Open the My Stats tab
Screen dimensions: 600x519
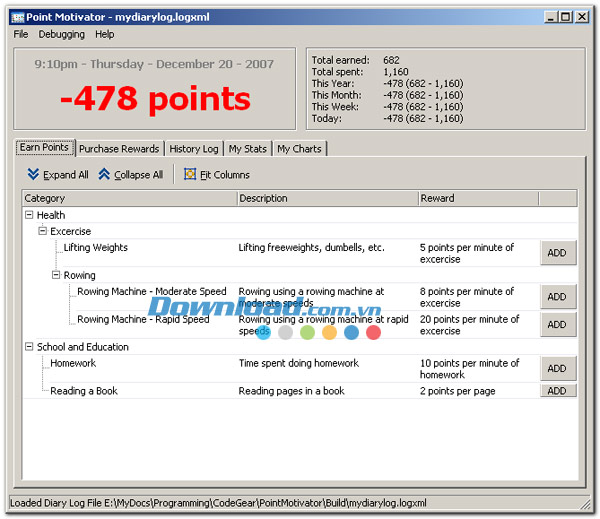click(x=247, y=149)
